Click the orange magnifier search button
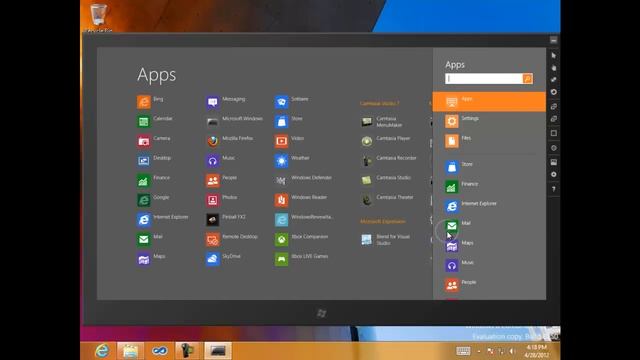This screenshot has width=640, height=360. click(527, 78)
